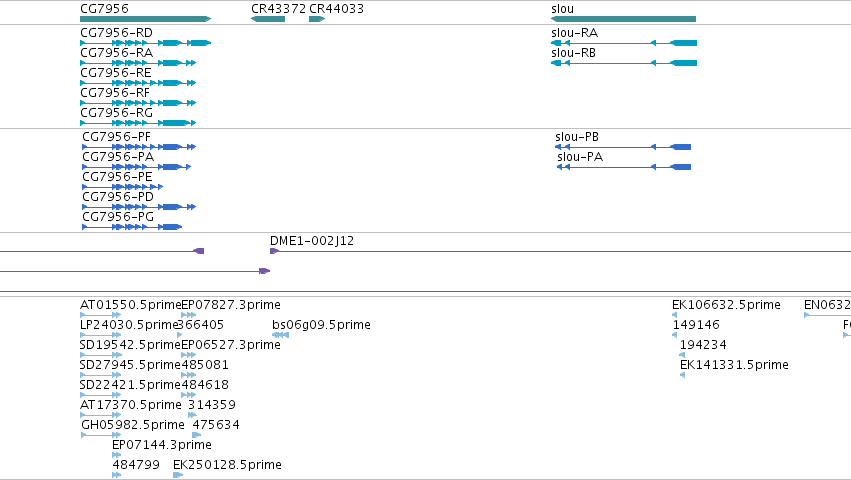851x480 pixels.
Task: Select transcript slou-RB label
Action: [573, 53]
